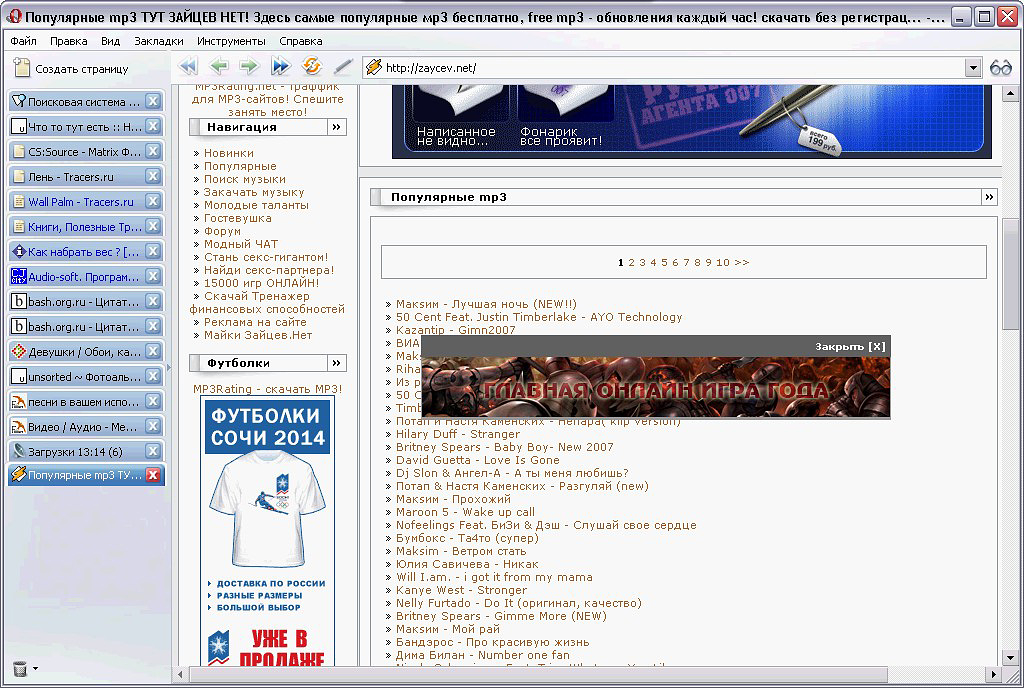Go to page 10 of the list
This screenshot has width=1024, height=688.
click(722, 262)
